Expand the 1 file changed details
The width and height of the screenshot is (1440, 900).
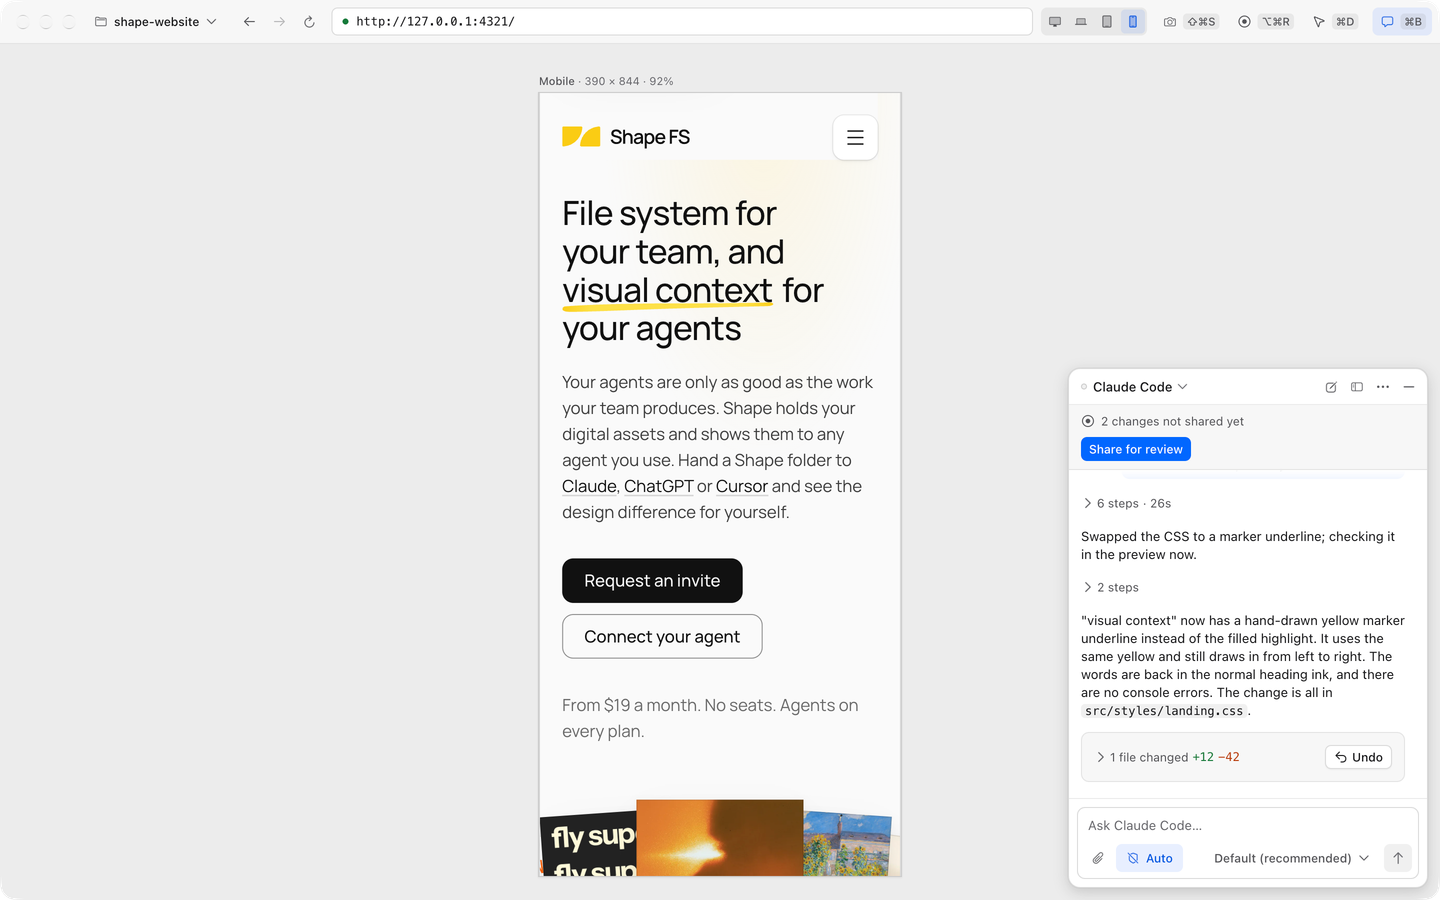tap(1167, 757)
